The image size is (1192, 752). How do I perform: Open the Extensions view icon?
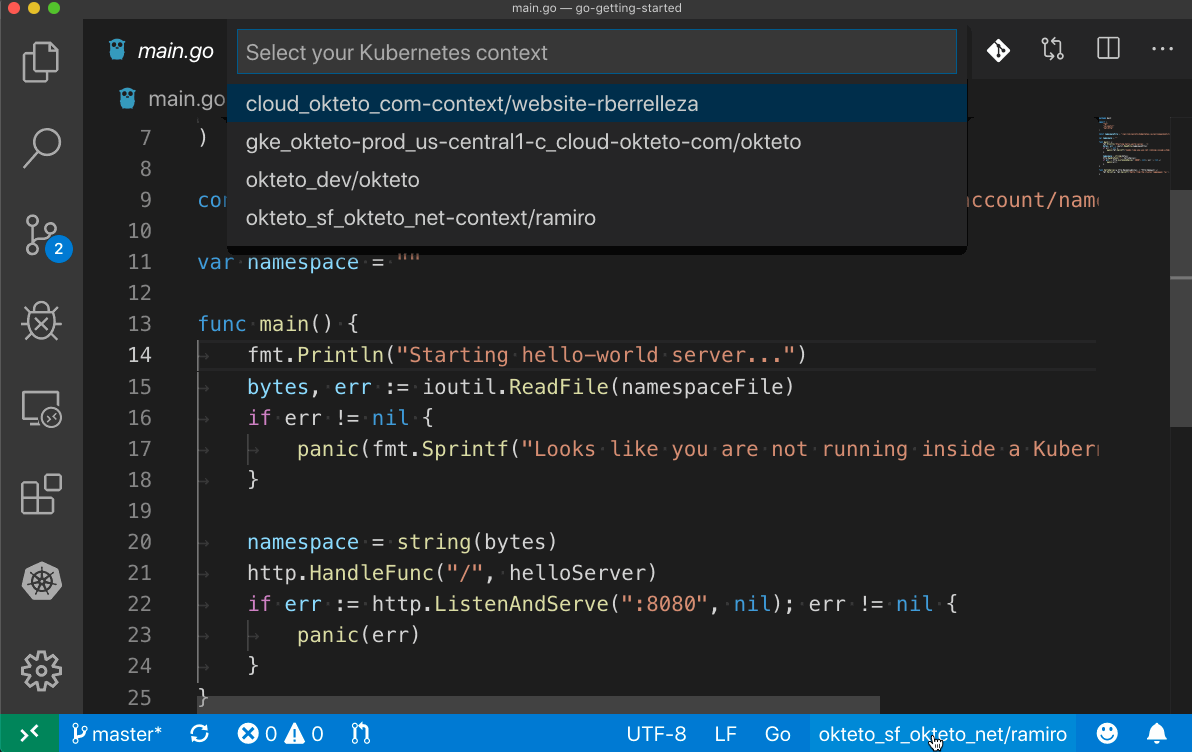pyautogui.click(x=41, y=495)
